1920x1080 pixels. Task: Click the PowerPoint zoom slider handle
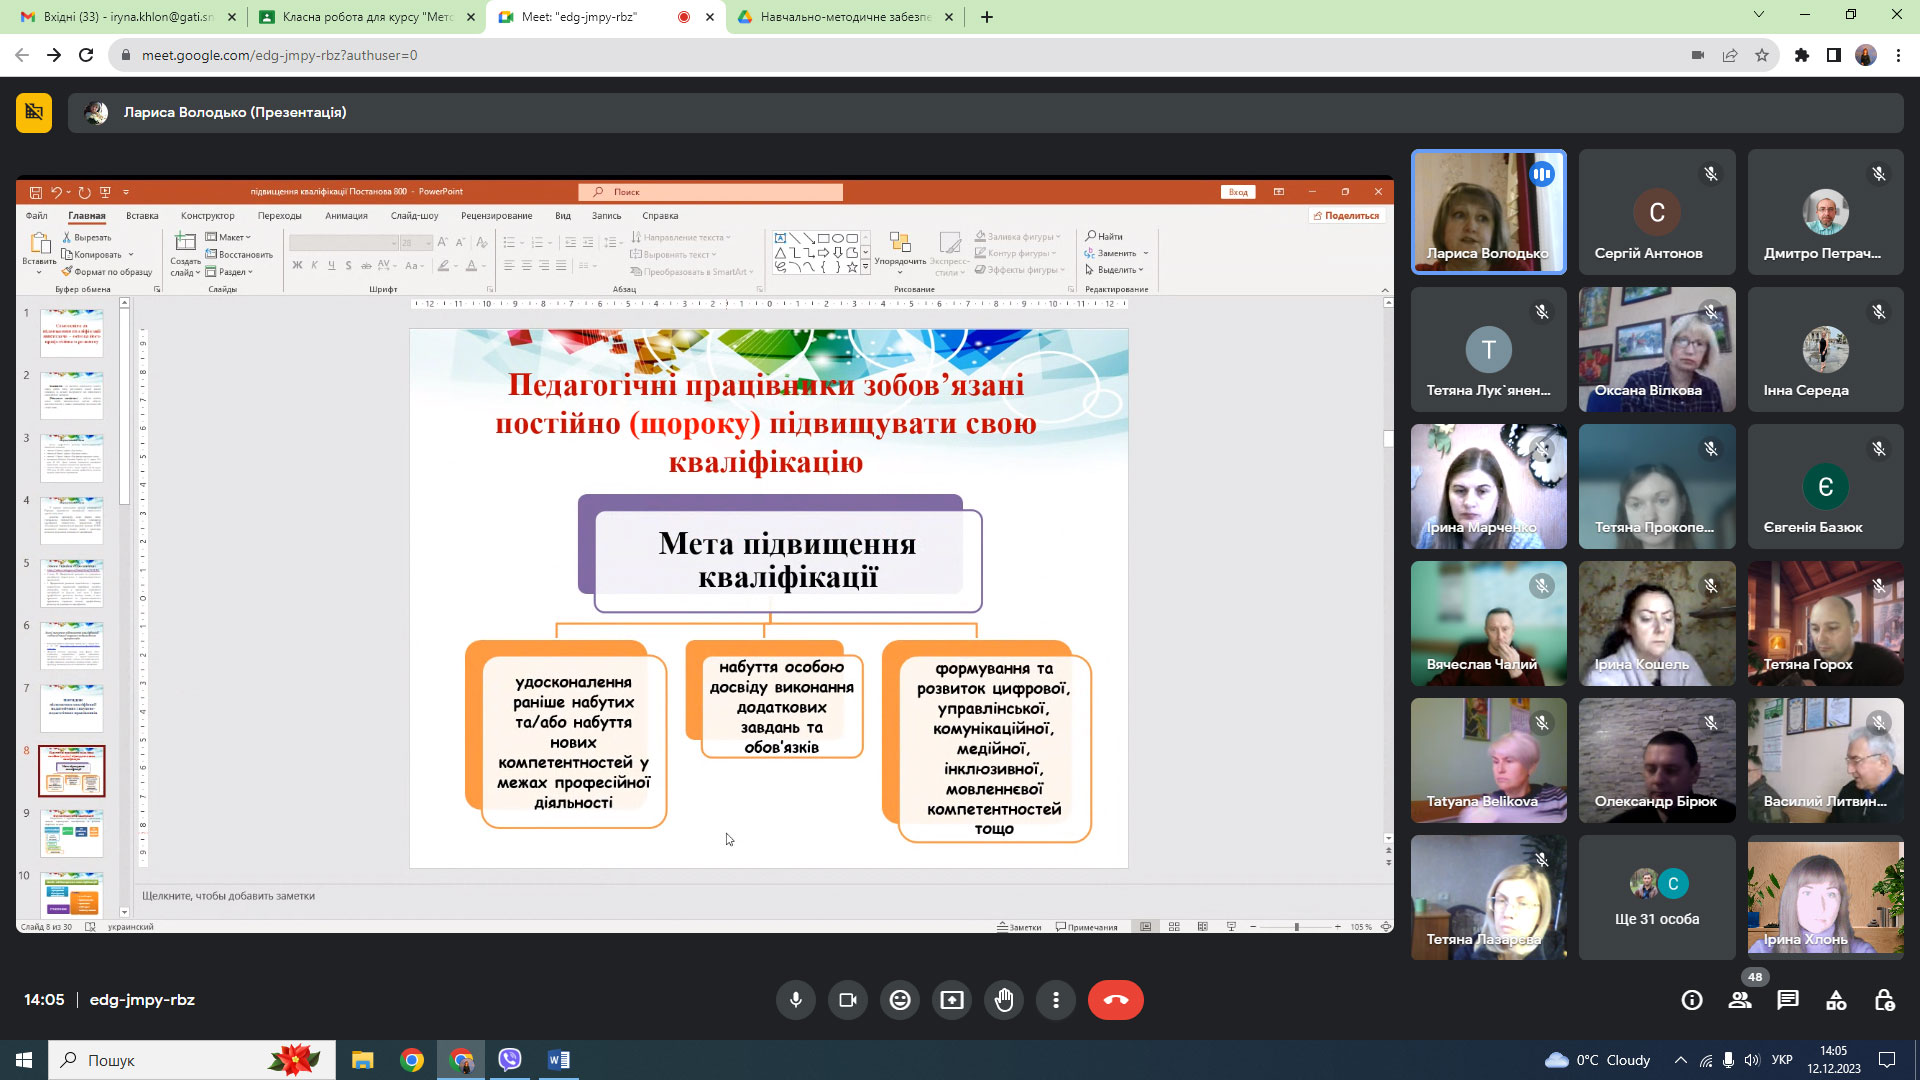click(1296, 927)
